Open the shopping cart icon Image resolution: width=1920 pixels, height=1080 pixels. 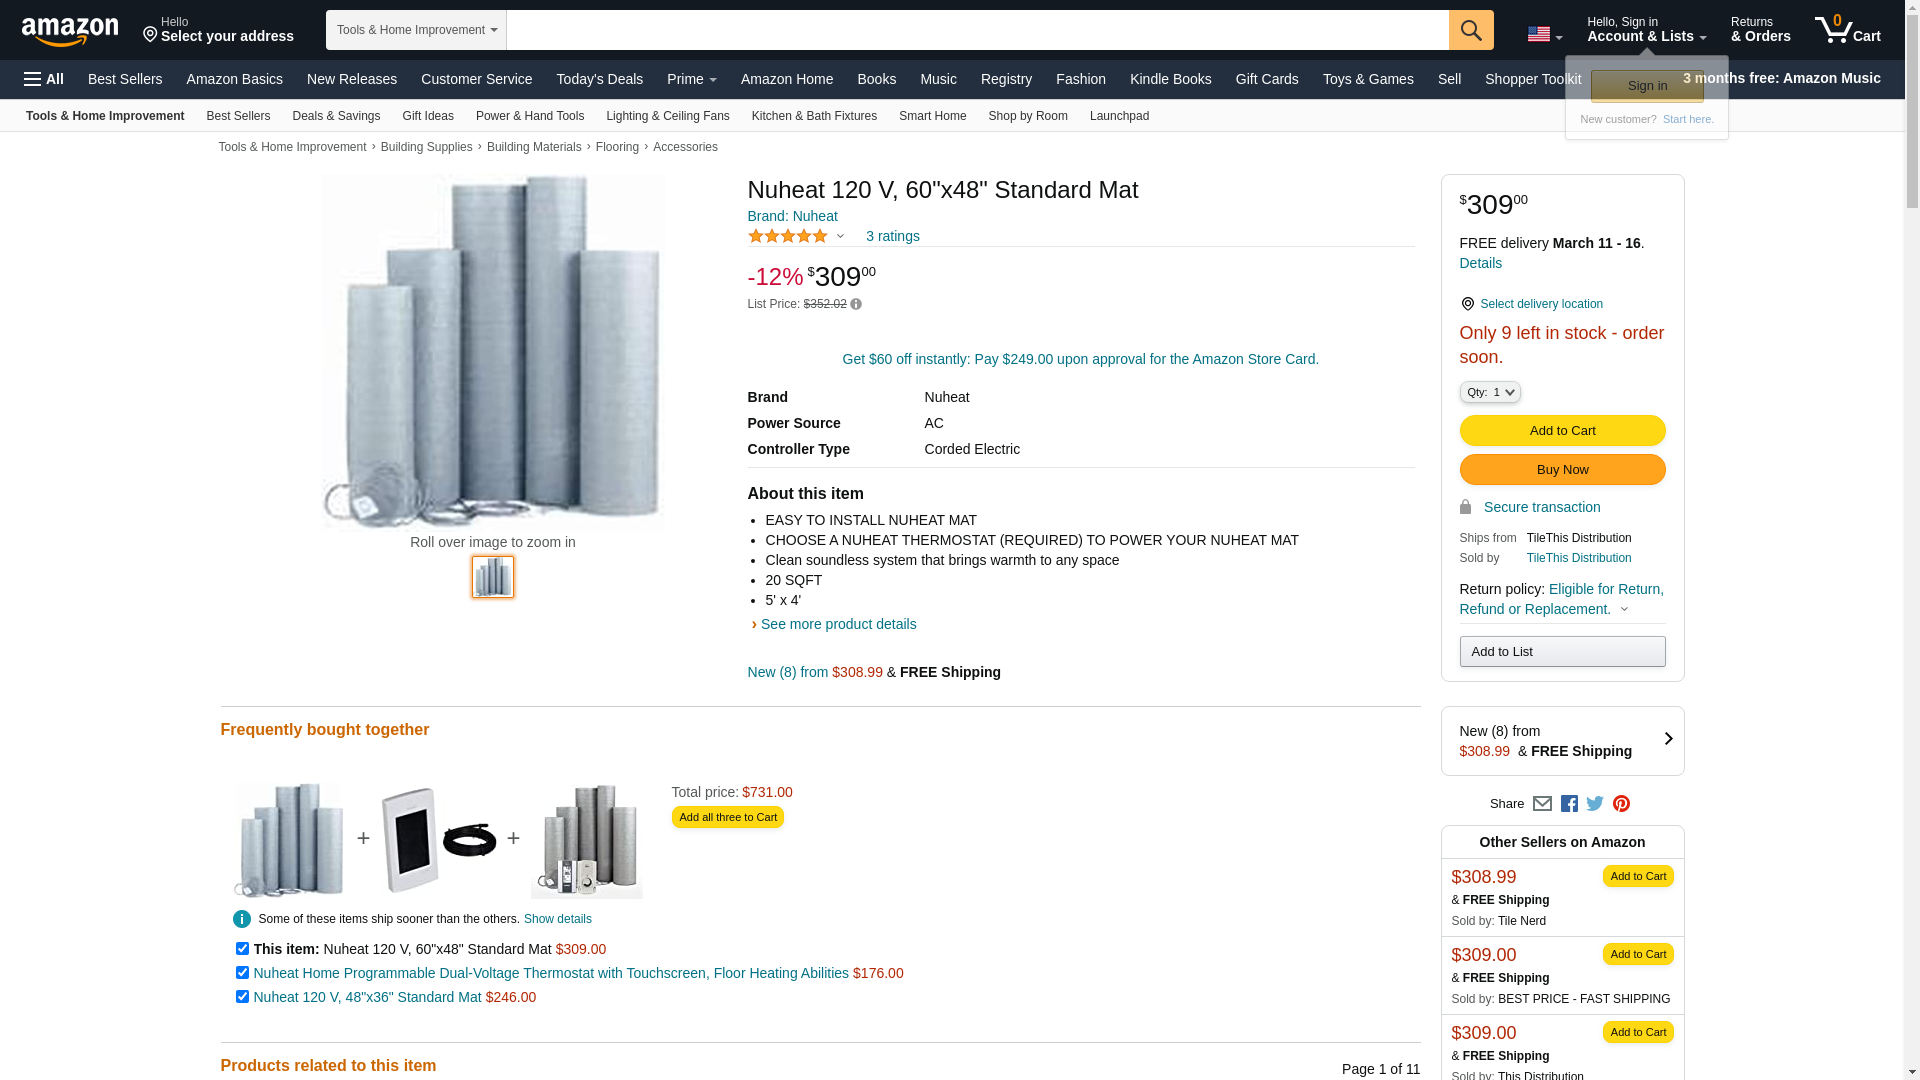click(1847, 30)
